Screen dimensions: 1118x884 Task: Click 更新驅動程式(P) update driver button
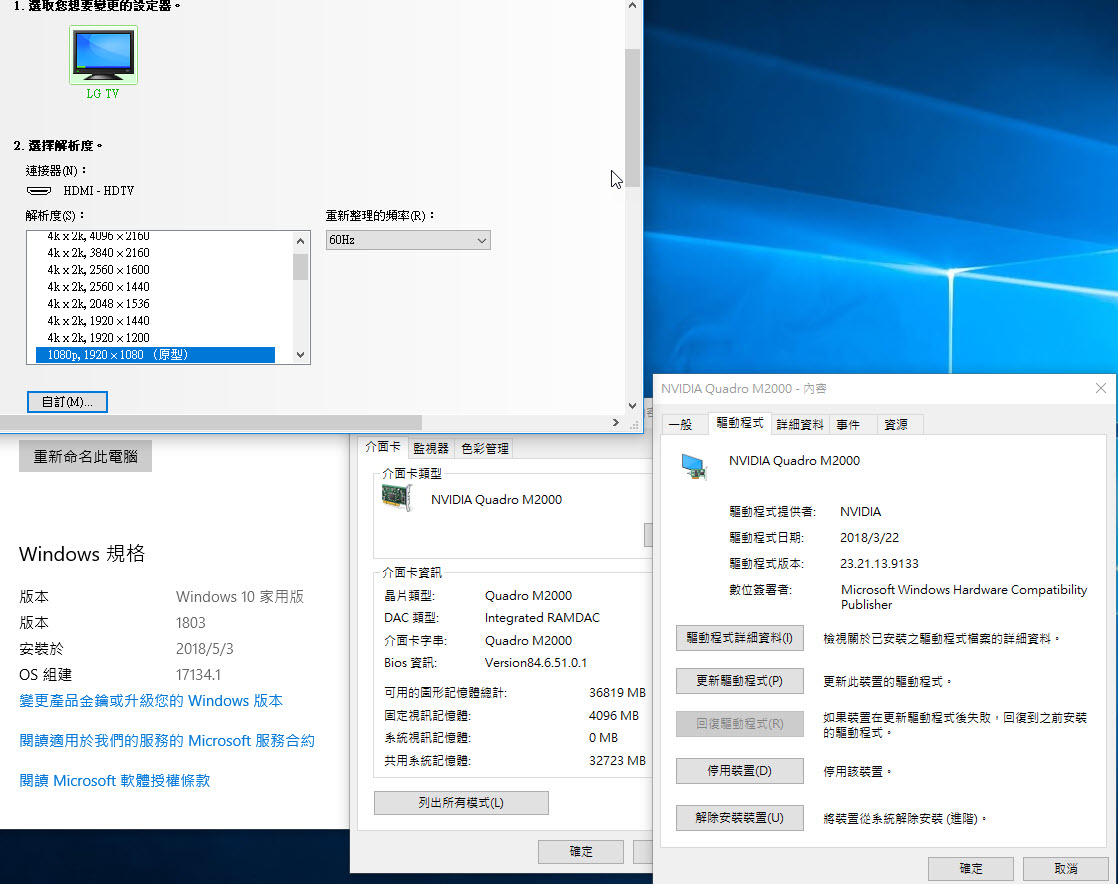739,681
